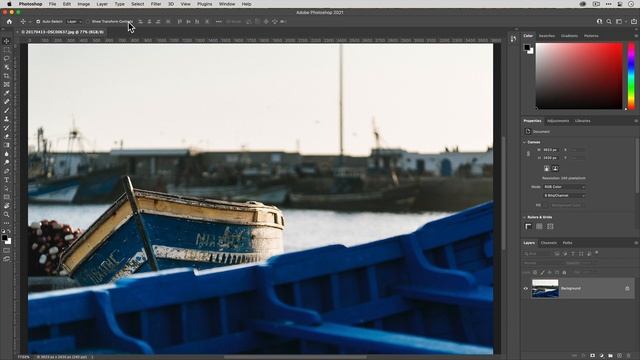The height and width of the screenshot is (360, 640).
Task: Open the Image menu
Action: click(84, 4)
